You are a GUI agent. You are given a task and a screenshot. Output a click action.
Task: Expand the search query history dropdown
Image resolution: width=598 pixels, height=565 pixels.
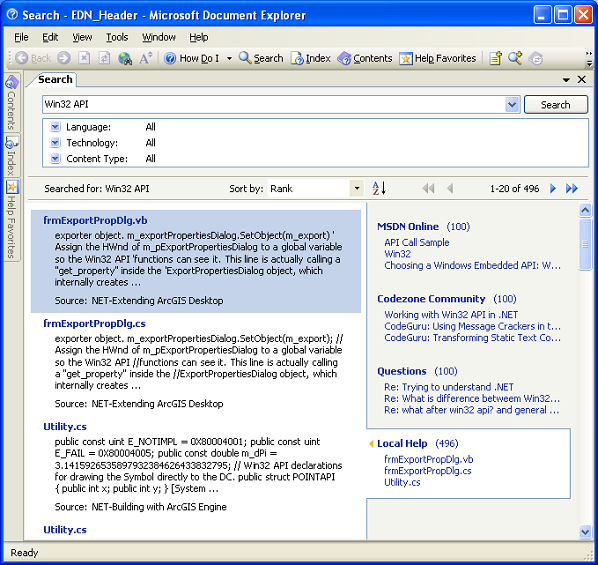click(x=512, y=104)
